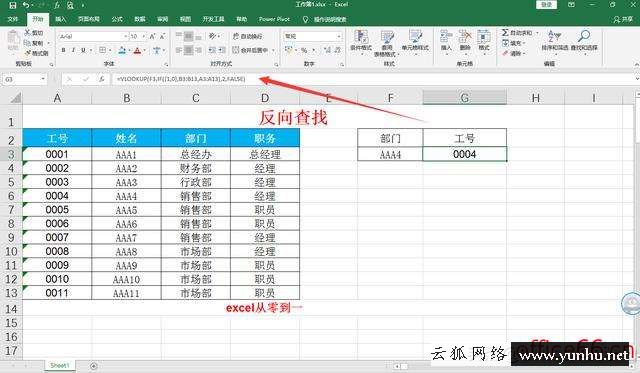Viewport: 640px width, 373px height.
Task: Cut the selection with scissors icon
Action: [33, 33]
